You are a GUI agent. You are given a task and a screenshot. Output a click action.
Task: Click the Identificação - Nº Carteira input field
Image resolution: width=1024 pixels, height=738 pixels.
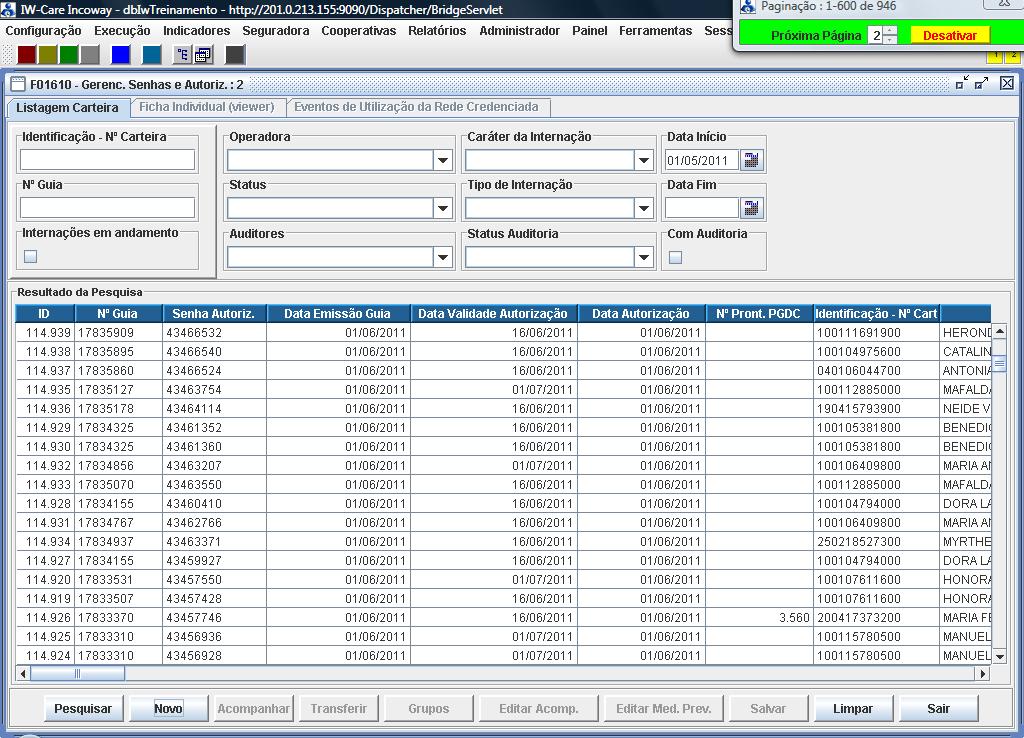coord(108,160)
